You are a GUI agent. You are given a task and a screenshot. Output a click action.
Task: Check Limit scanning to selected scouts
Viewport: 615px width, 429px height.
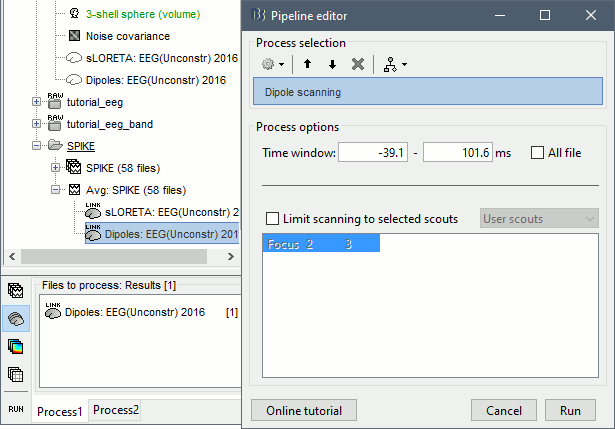tap(273, 219)
